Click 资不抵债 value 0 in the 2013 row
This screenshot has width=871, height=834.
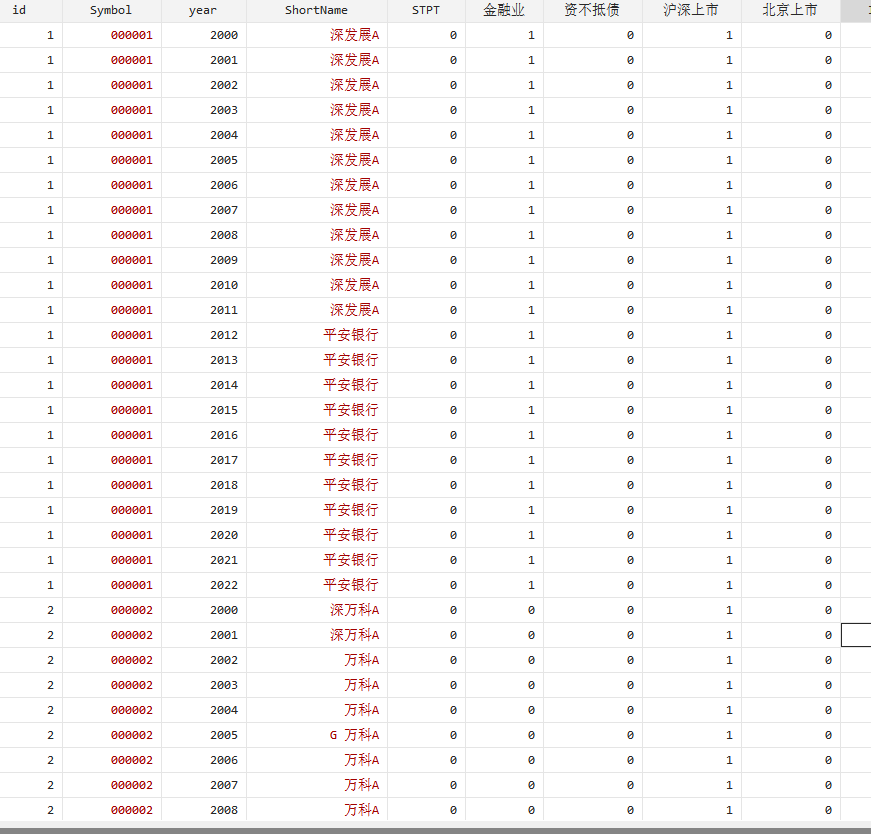click(630, 360)
